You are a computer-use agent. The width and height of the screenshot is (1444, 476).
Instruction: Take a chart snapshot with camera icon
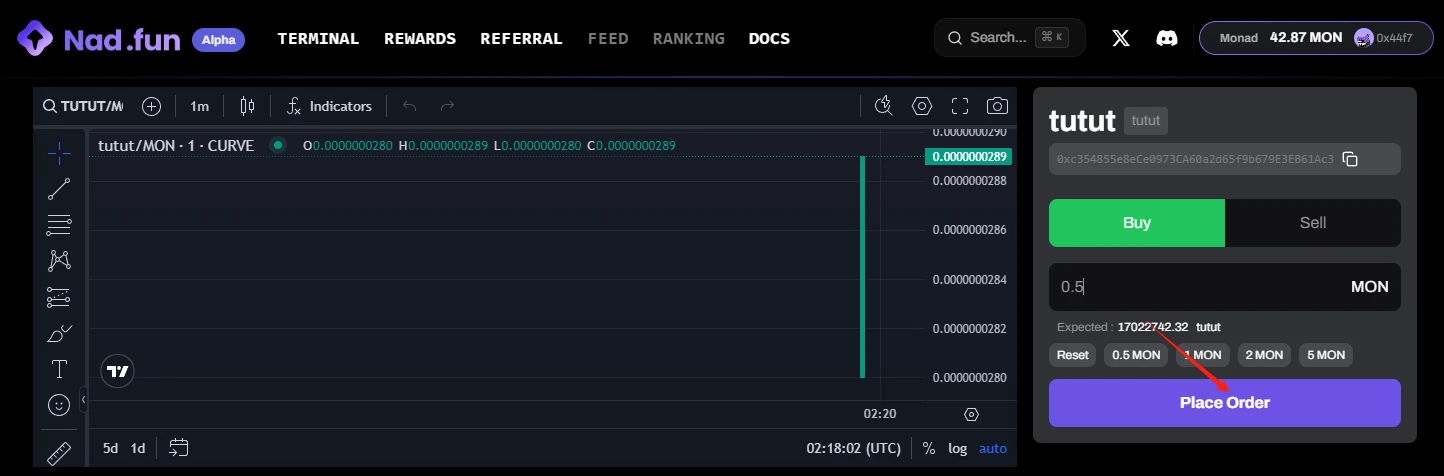point(997,106)
